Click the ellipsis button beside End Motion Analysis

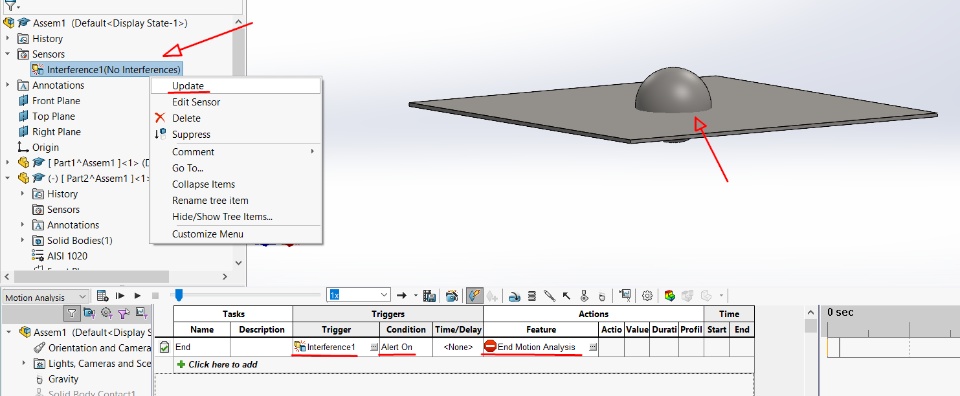(x=593, y=347)
